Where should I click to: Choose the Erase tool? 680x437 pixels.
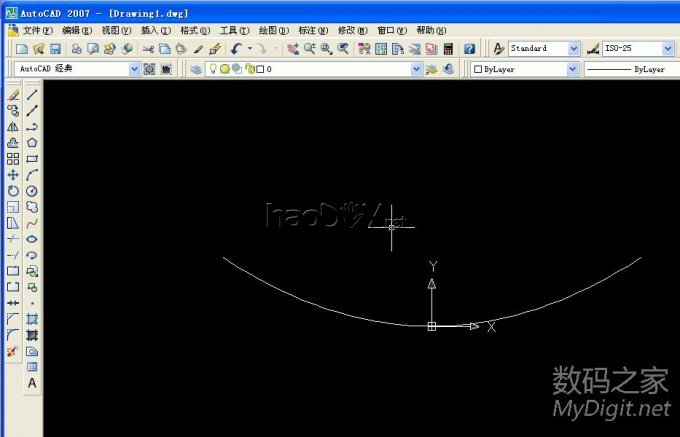13,95
